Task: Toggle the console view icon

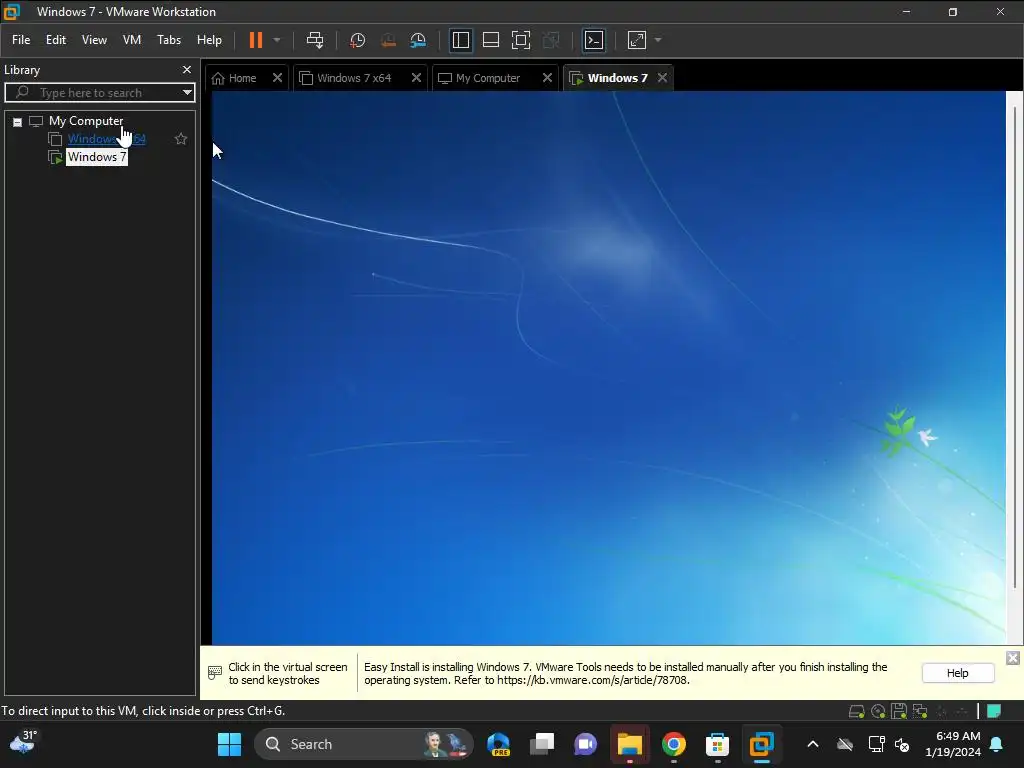Action: pyautogui.click(x=594, y=40)
